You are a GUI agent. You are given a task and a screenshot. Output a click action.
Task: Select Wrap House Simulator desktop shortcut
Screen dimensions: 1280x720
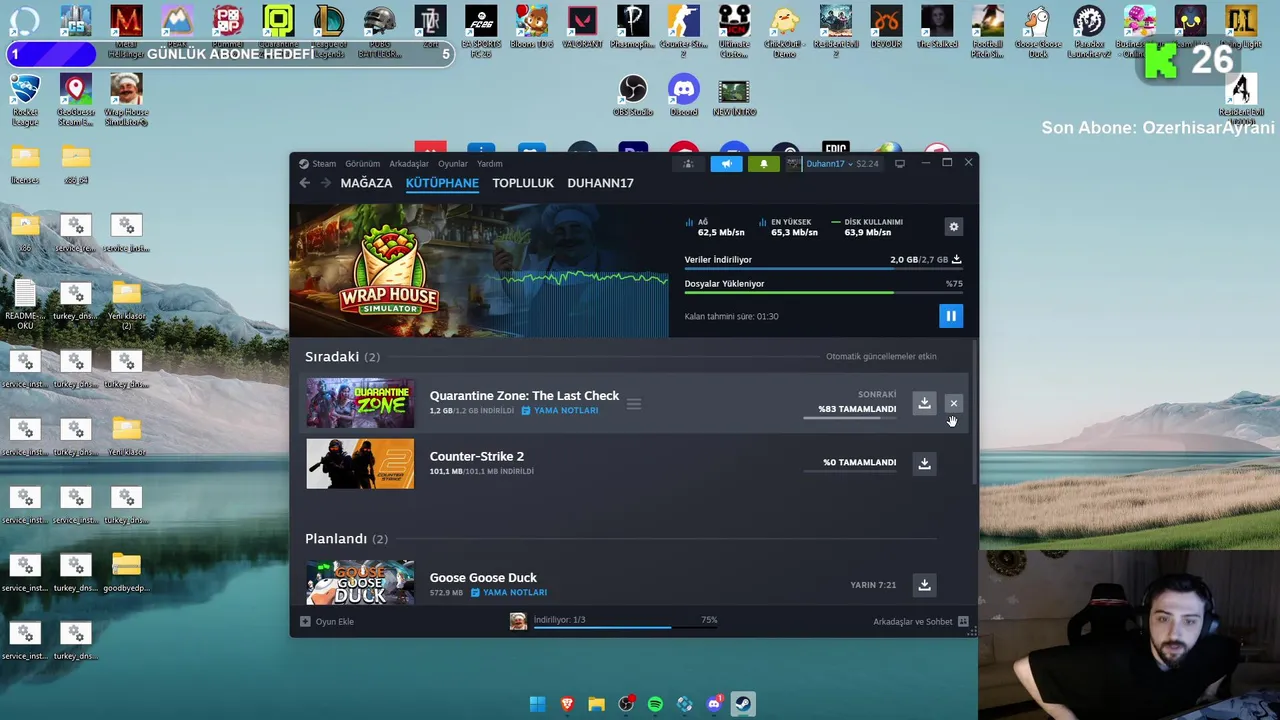pyautogui.click(x=126, y=101)
